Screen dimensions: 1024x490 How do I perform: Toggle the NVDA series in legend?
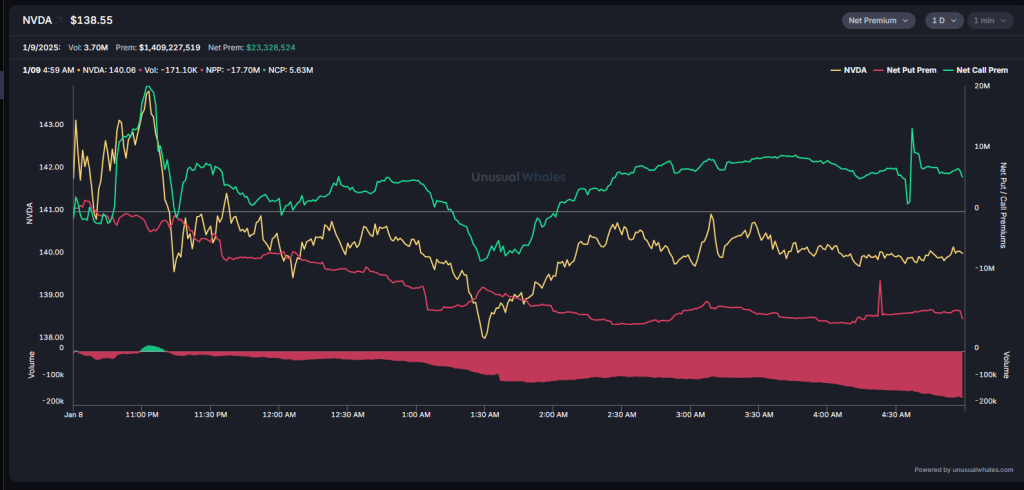849,71
